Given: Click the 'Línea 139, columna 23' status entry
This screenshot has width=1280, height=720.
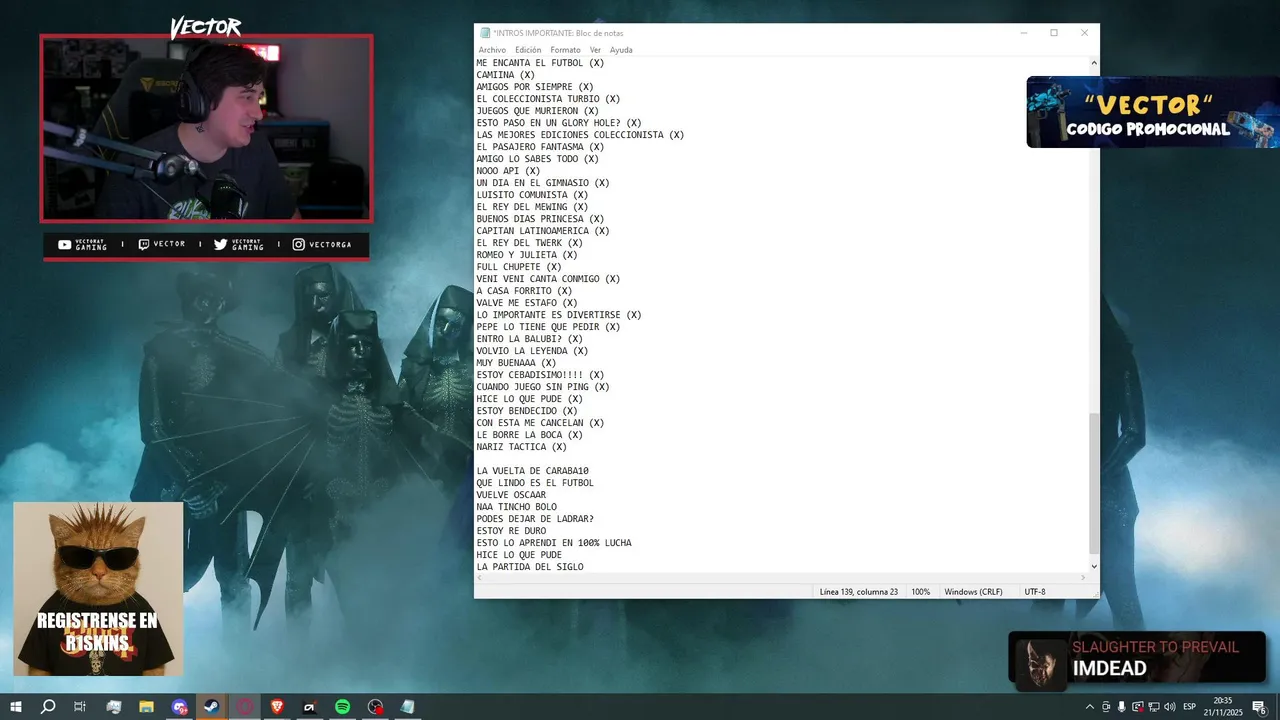Looking at the screenshot, I should [x=858, y=592].
